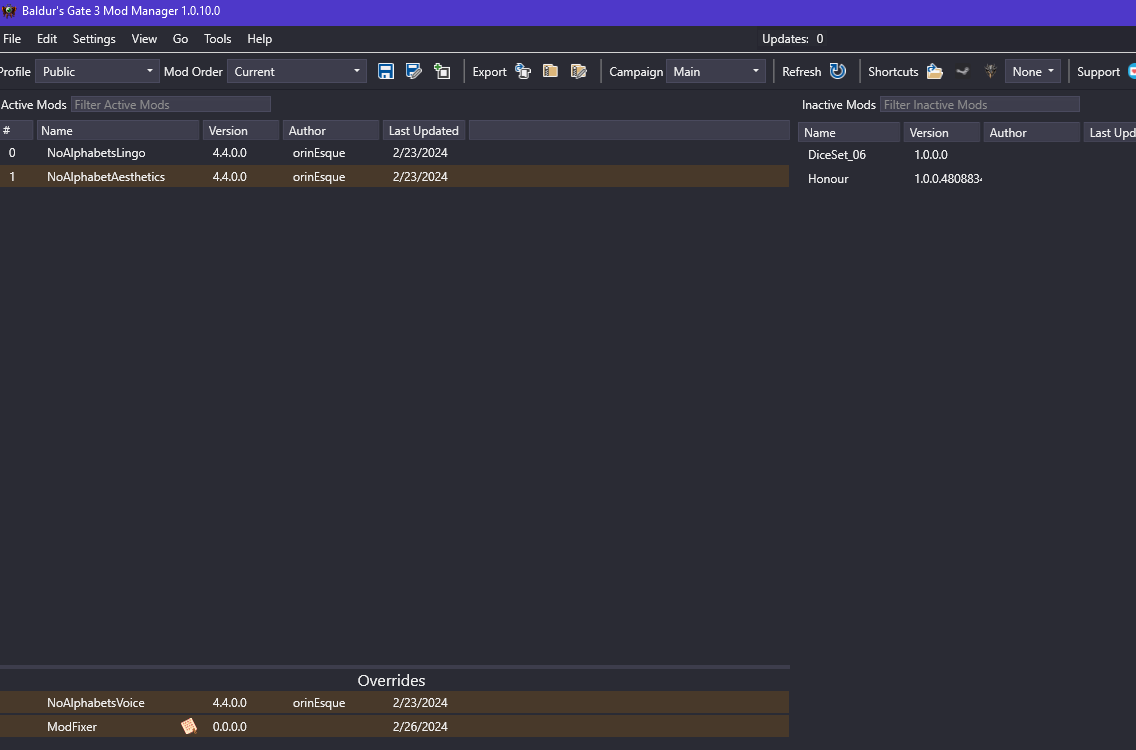Select the NoAlphabetsVoice override row
Screen dimensions: 1136x750
click(395, 702)
